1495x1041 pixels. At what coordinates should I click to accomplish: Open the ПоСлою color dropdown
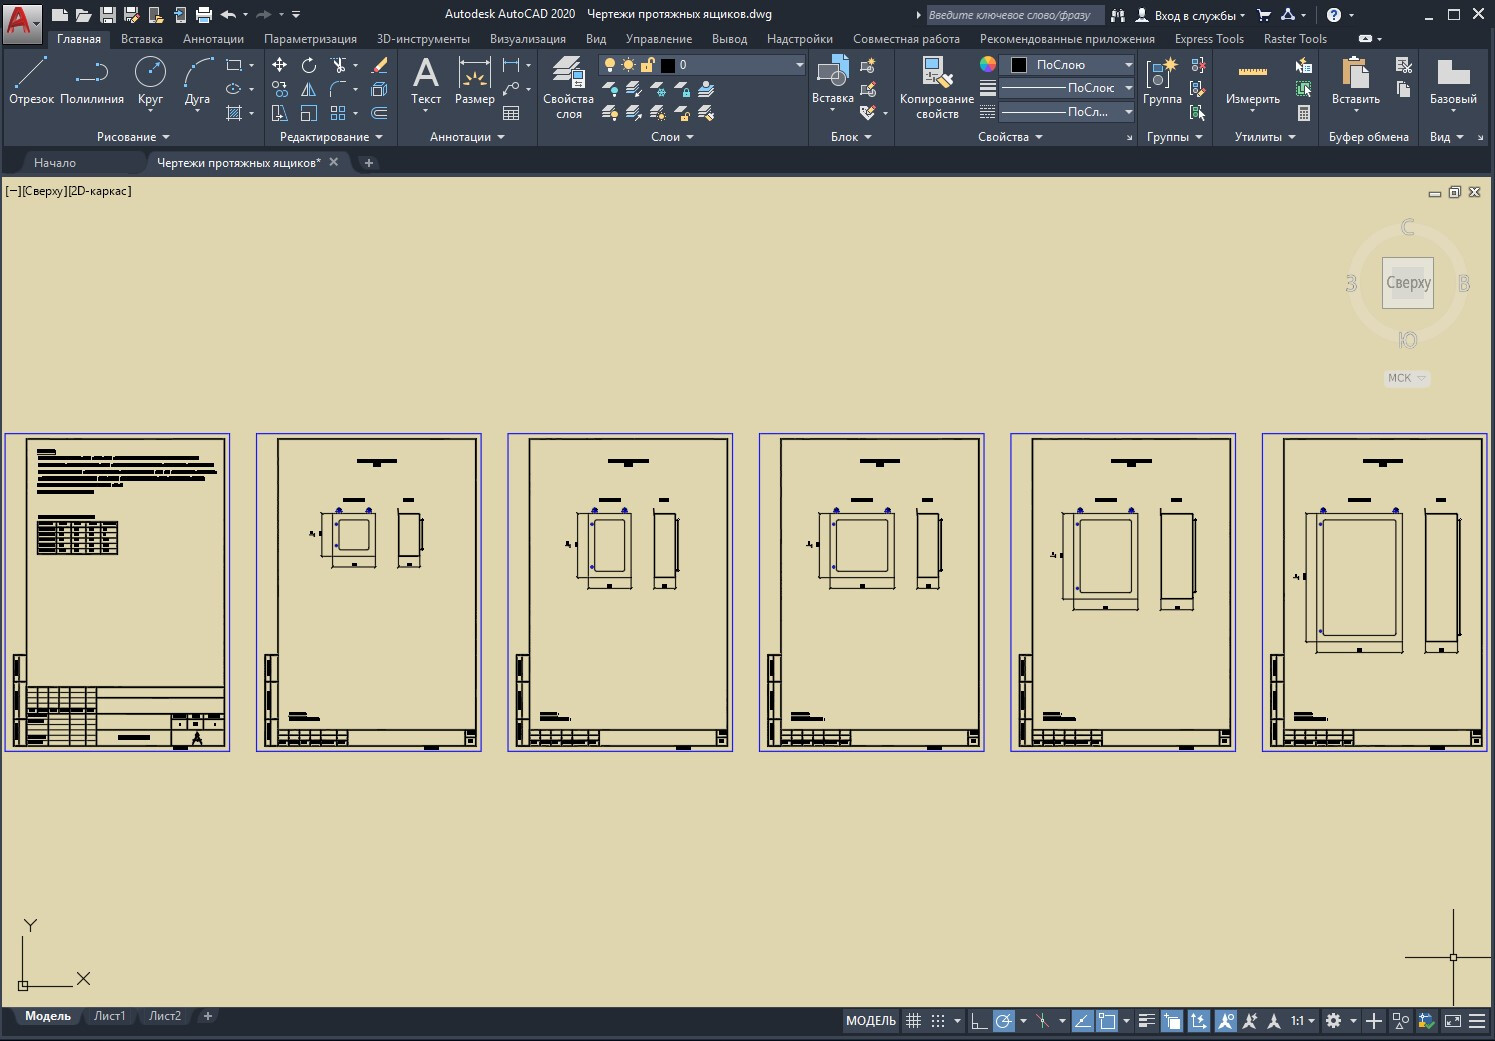[x=1069, y=65]
